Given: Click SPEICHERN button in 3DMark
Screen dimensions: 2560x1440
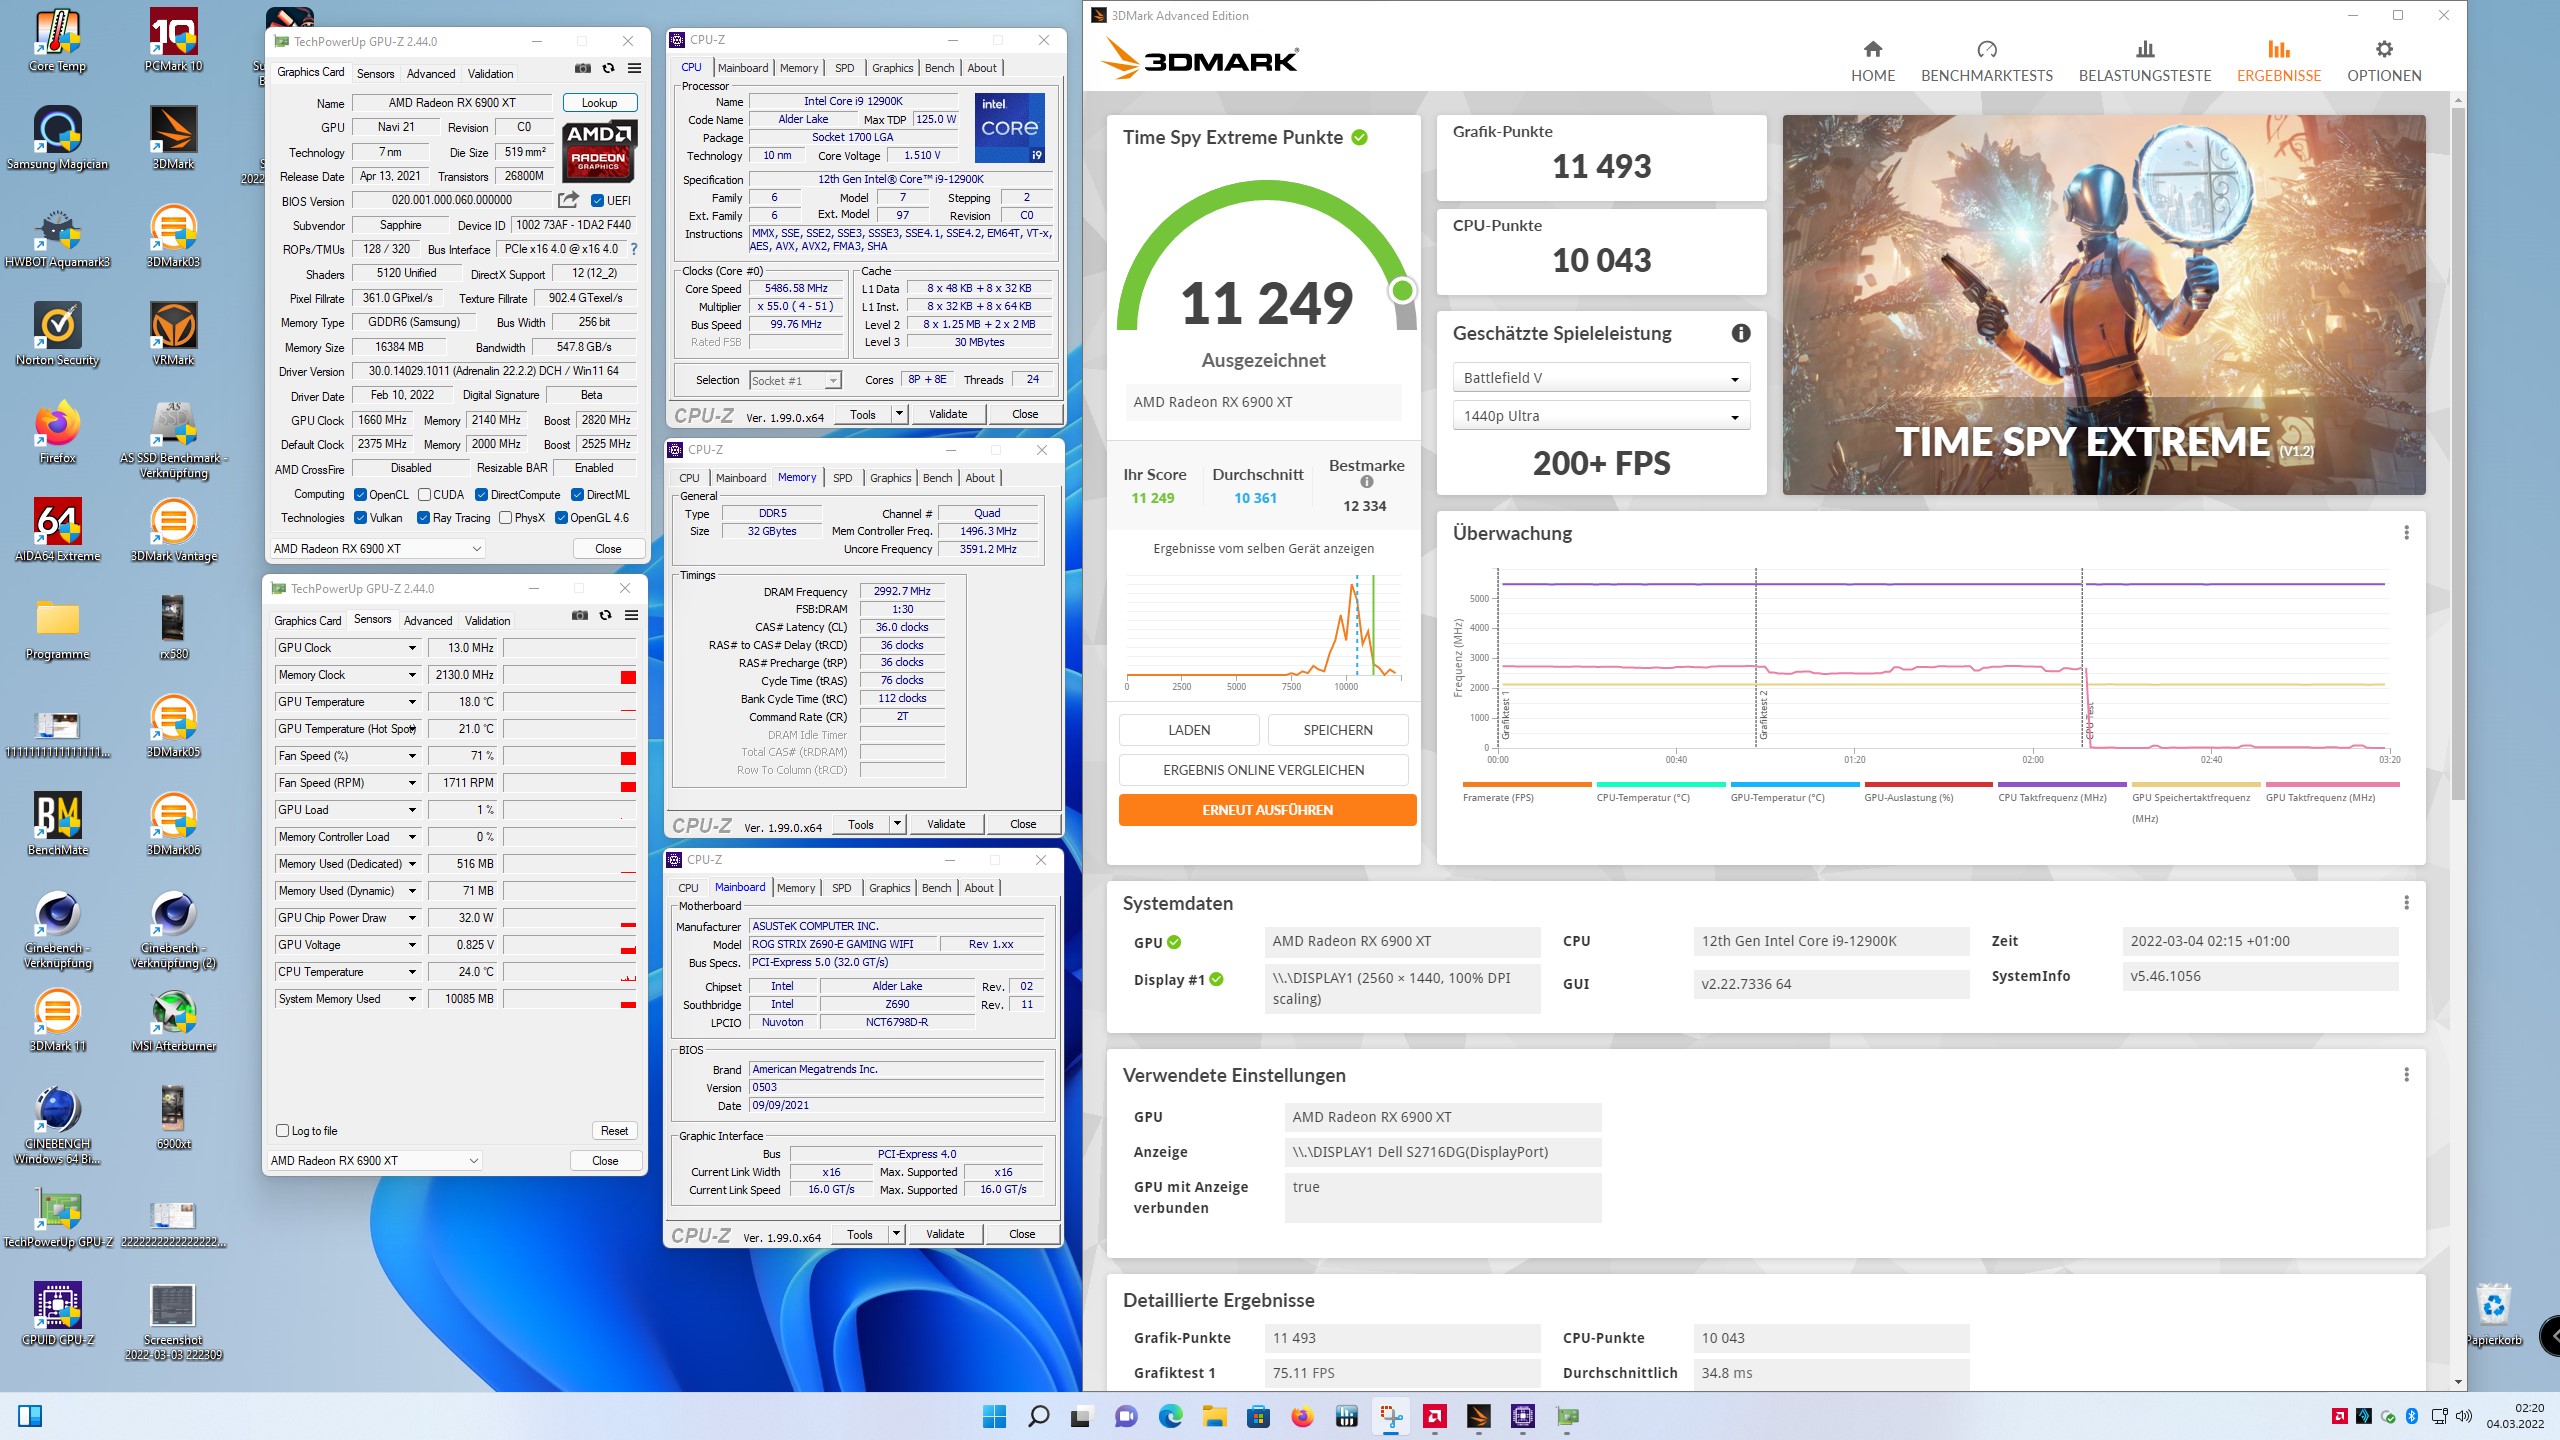Looking at the screenshot, I should (x=1337, y=730).
